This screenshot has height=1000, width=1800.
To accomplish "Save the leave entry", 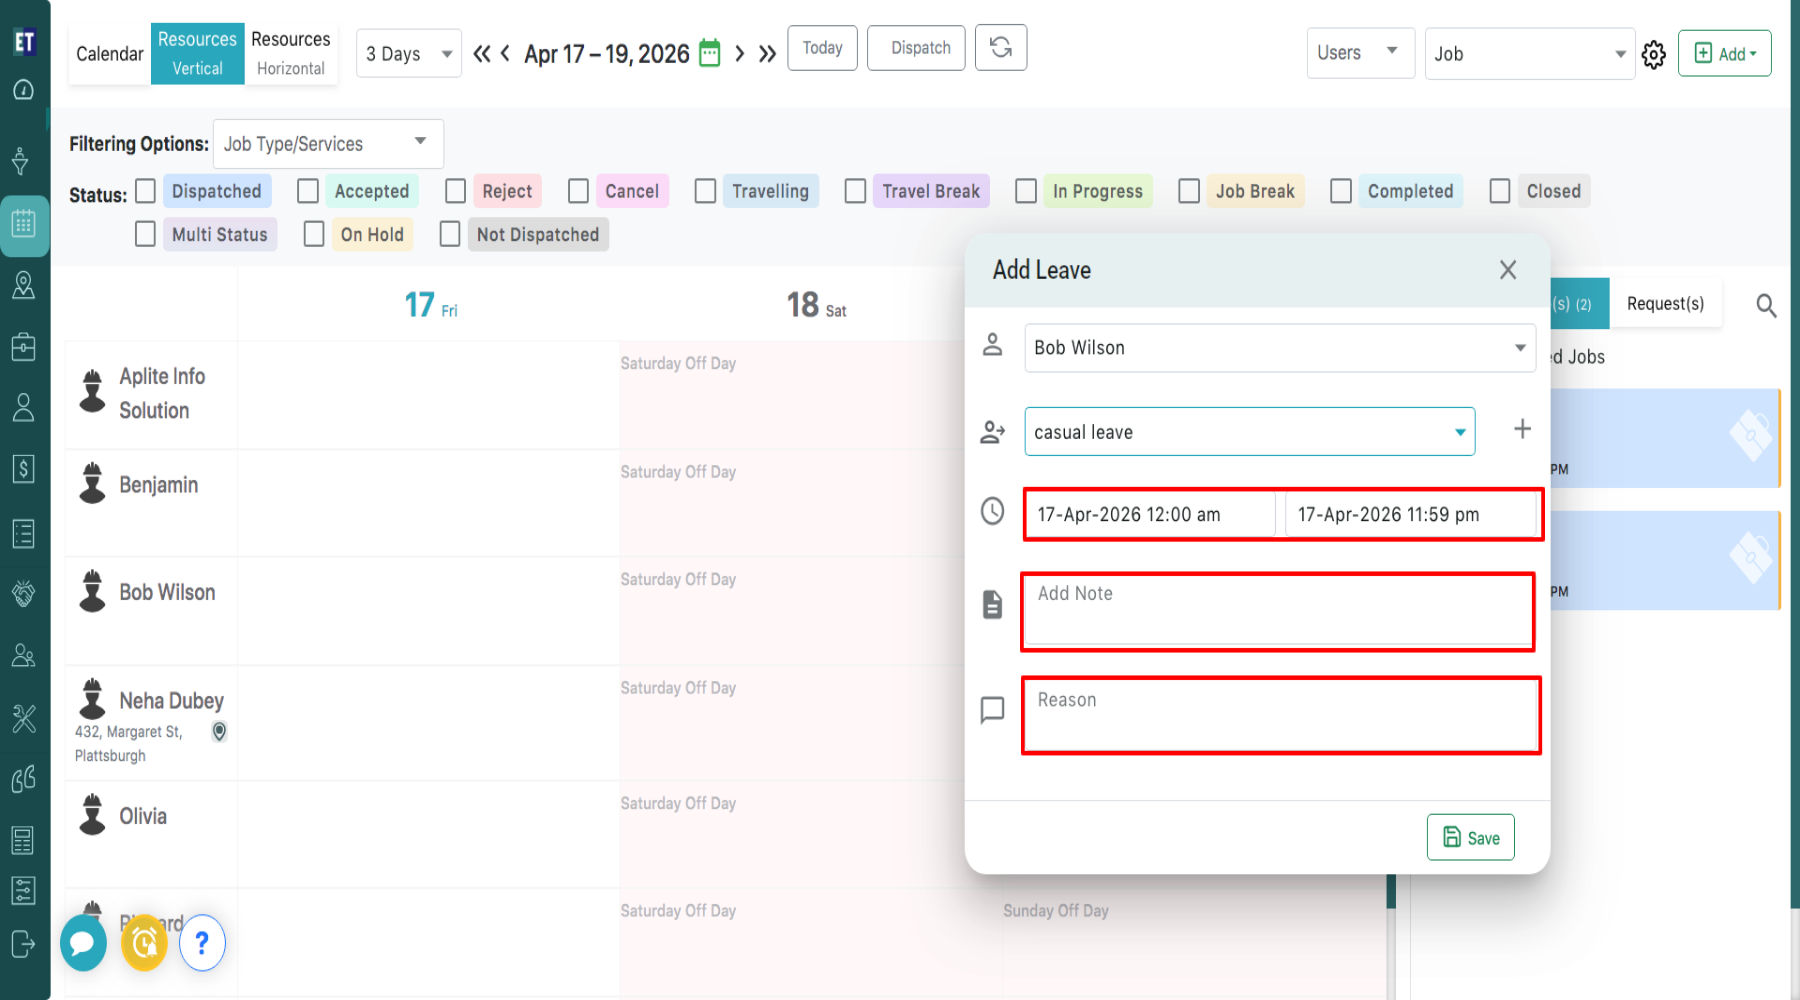I will click(x=1470, y=838).
